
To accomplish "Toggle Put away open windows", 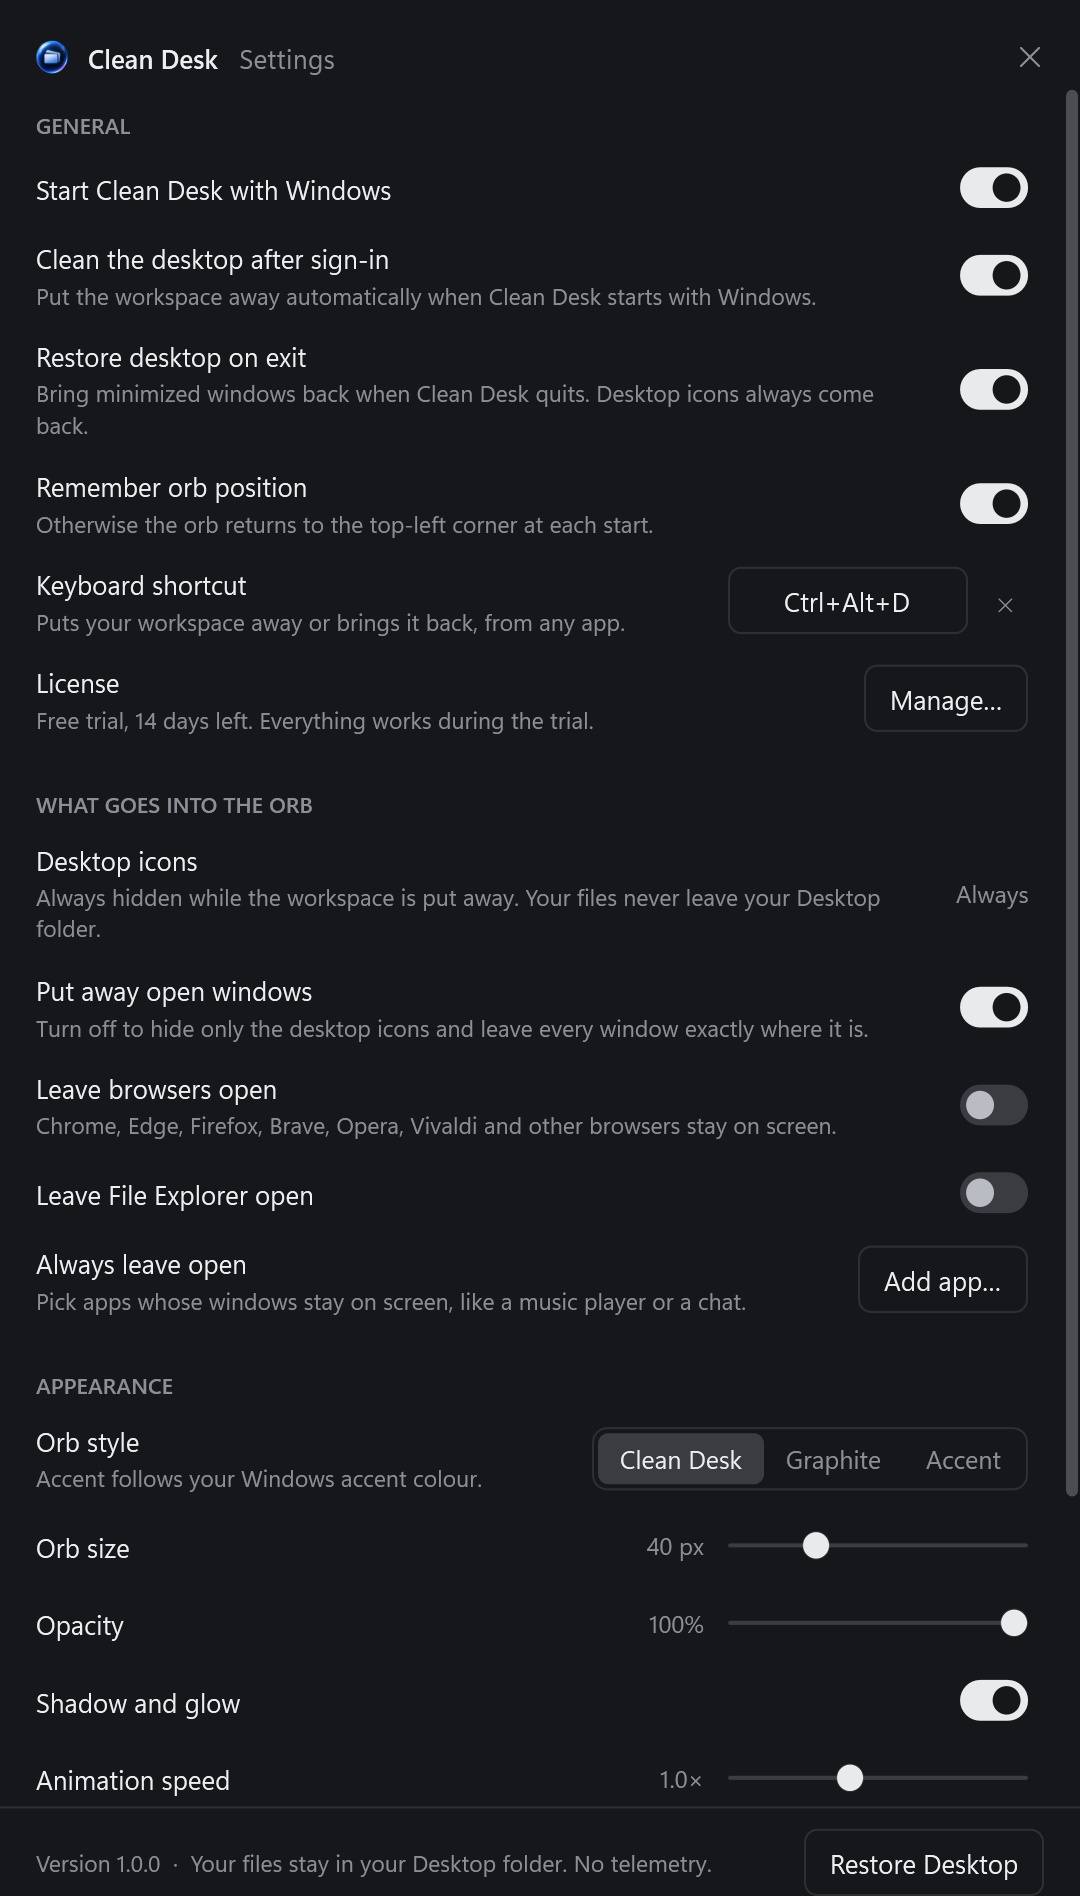I will click(994, 1008).
